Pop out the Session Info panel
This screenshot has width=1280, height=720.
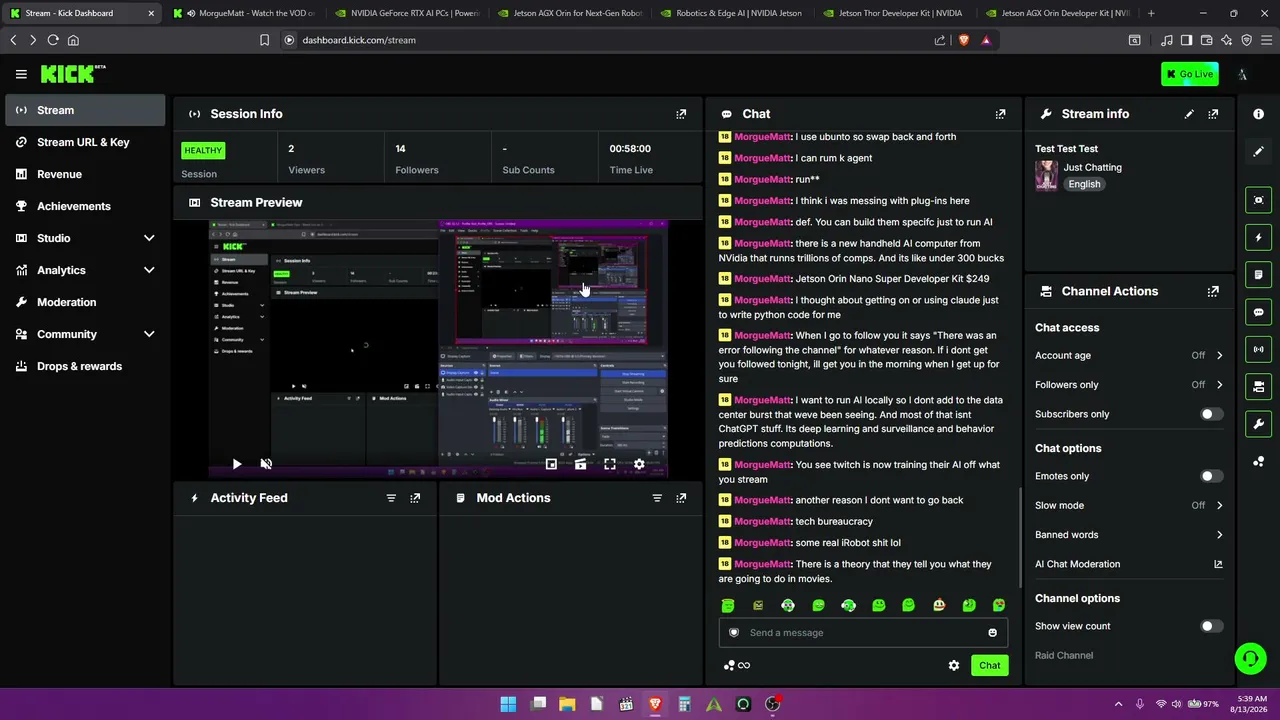coord(681,114)
